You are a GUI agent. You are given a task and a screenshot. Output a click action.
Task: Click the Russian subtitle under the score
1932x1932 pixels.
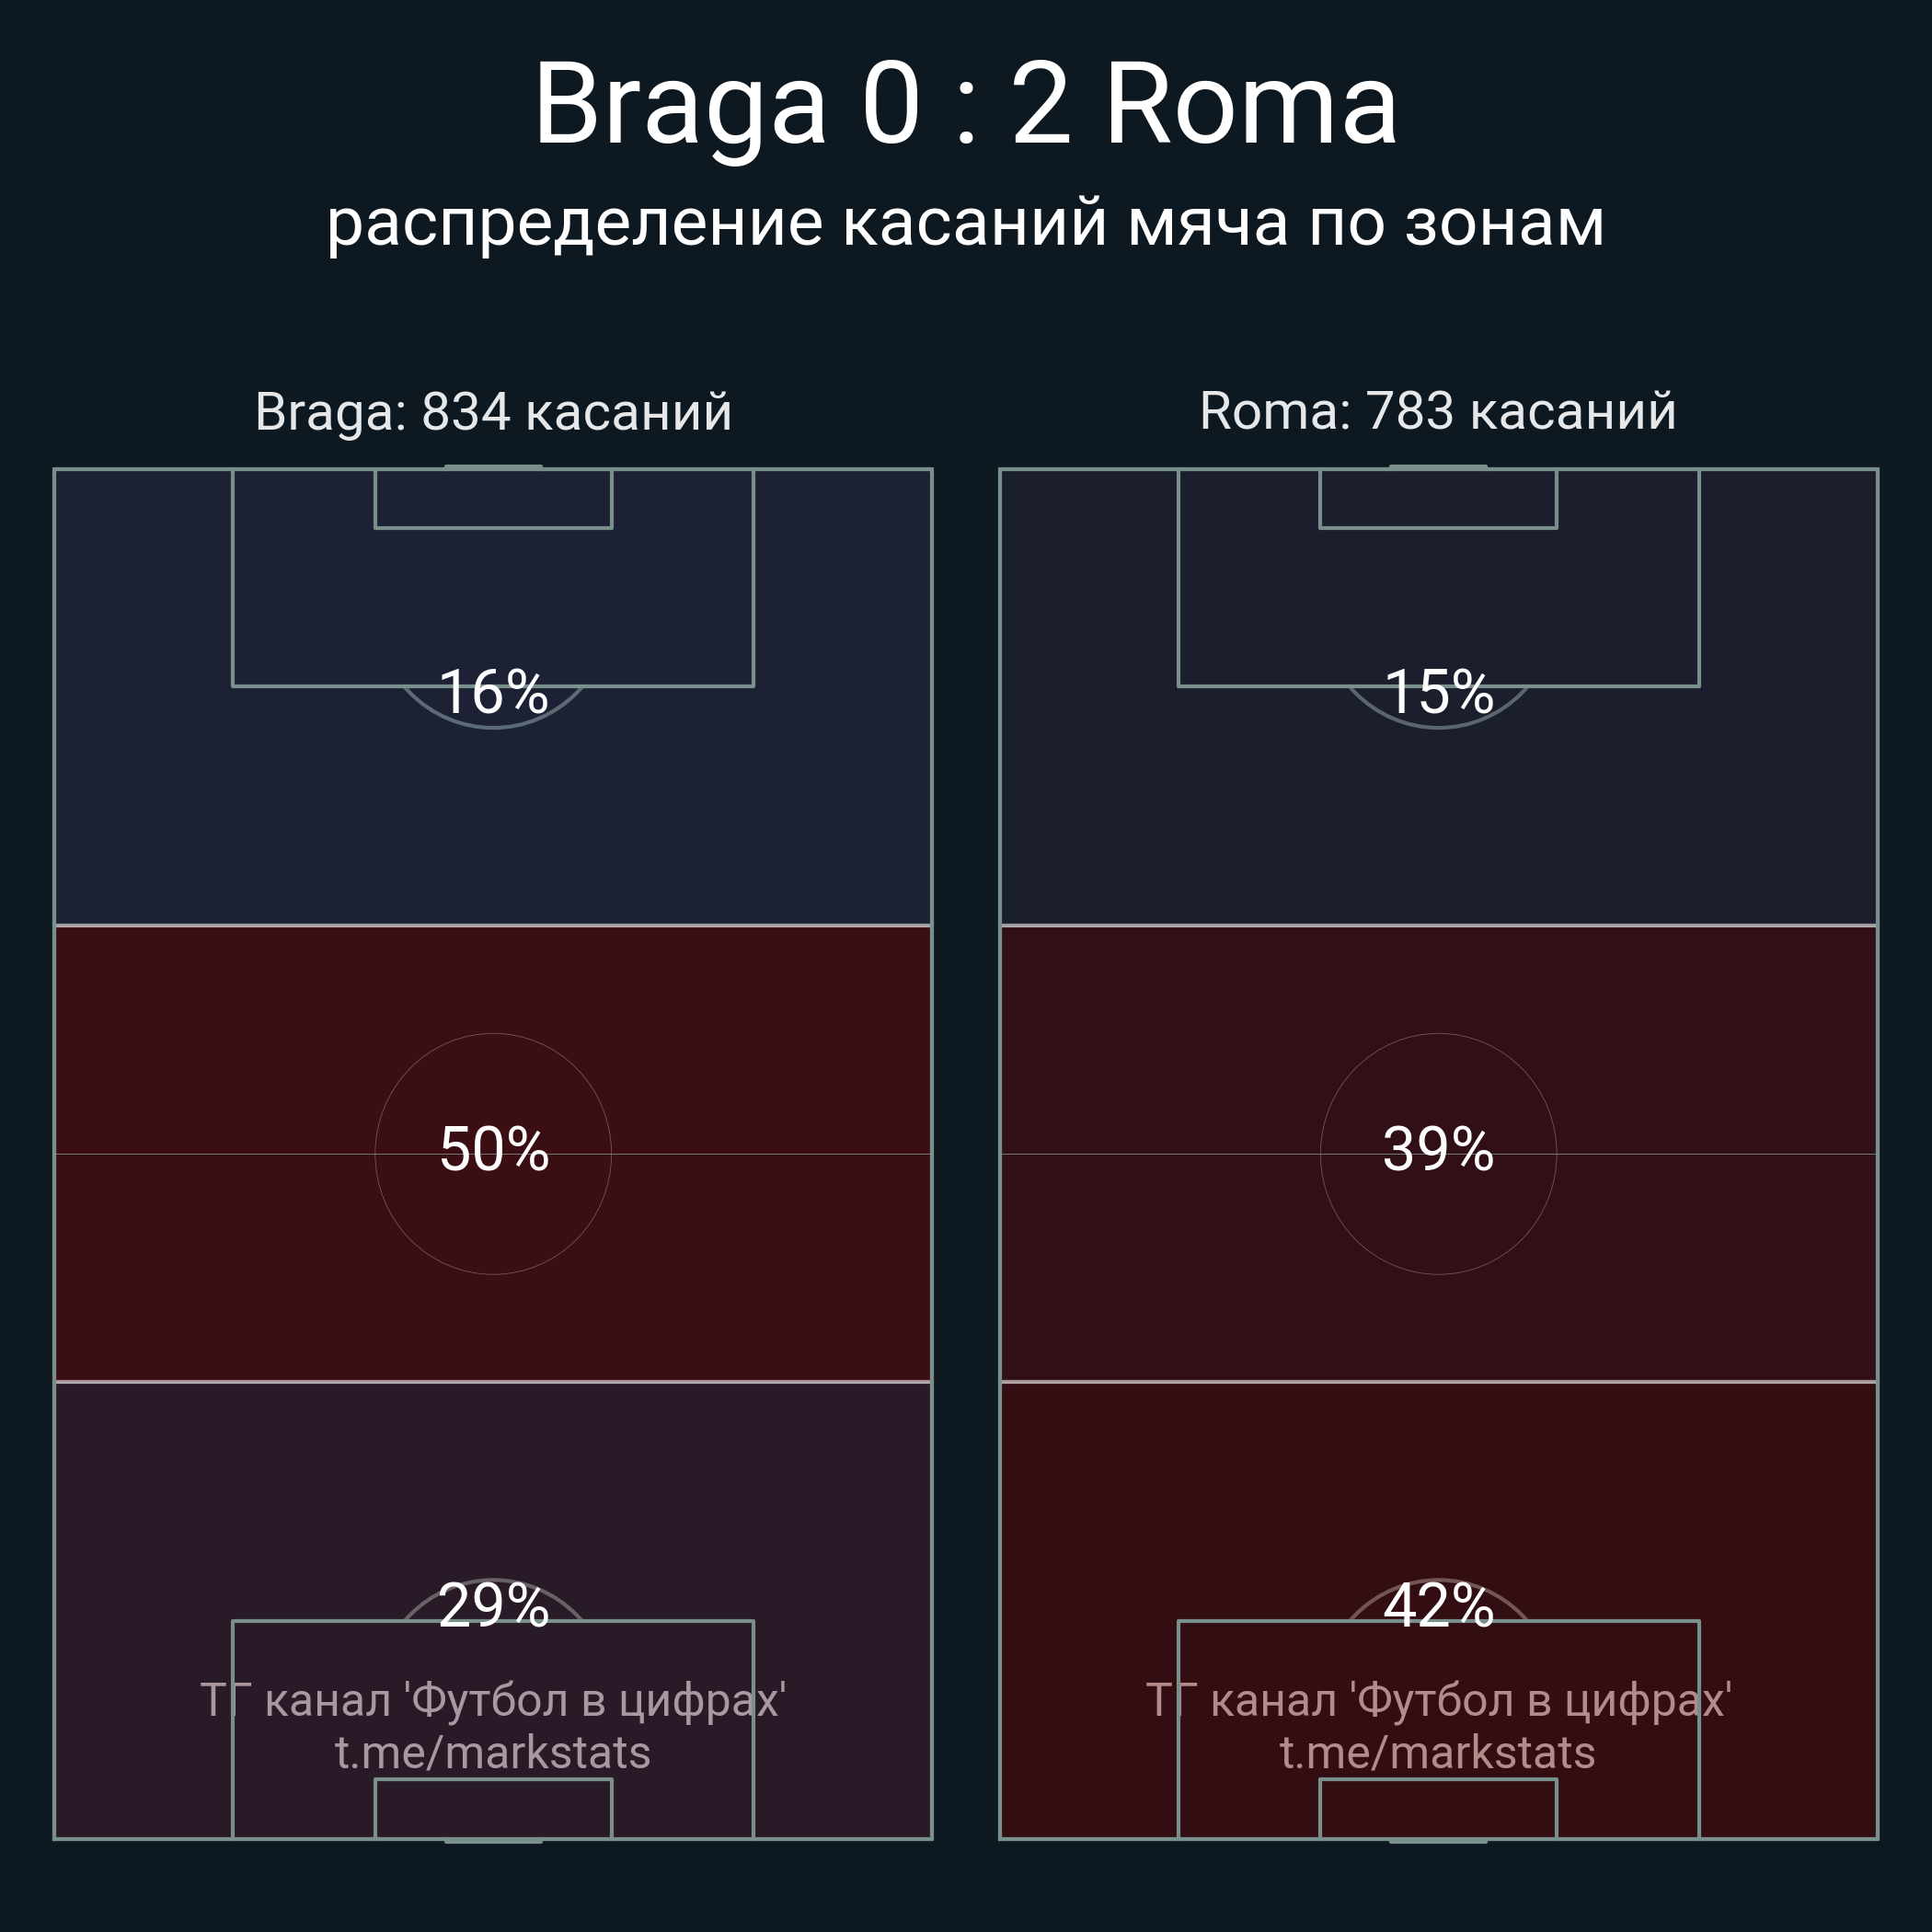[965, 222]
